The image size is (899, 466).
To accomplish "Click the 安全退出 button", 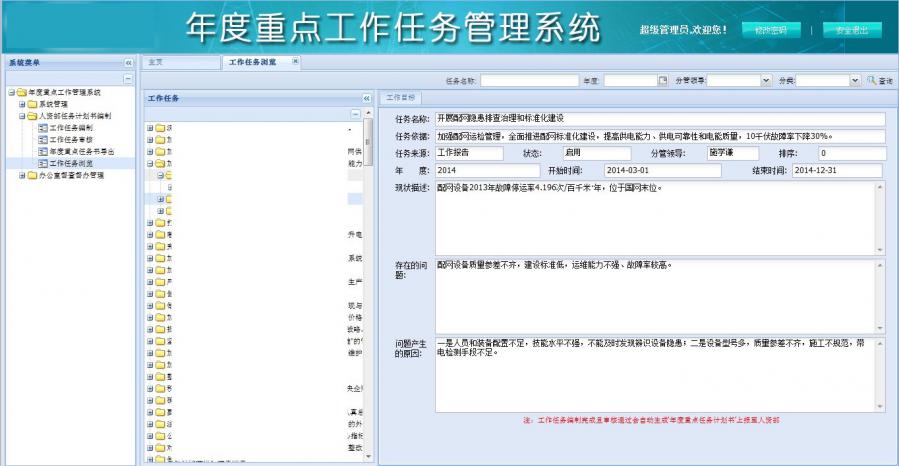I will [x=851, y=30].
